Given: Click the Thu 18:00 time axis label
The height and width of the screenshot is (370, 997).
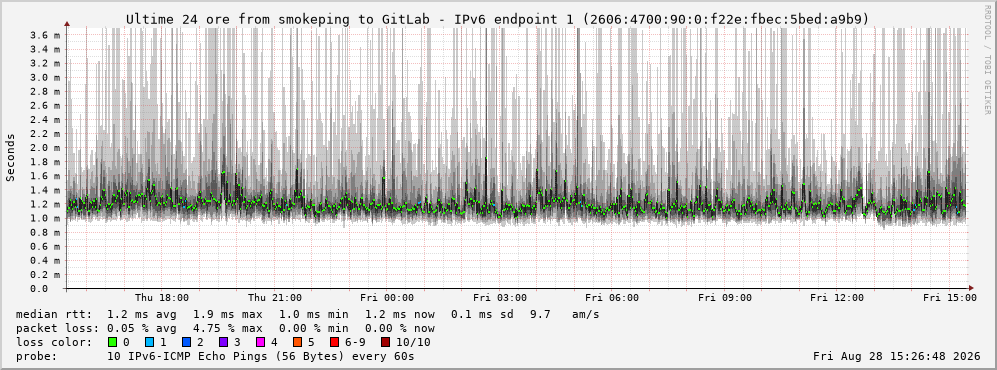Looking at the screenshot, I should (x=162, y=298).
